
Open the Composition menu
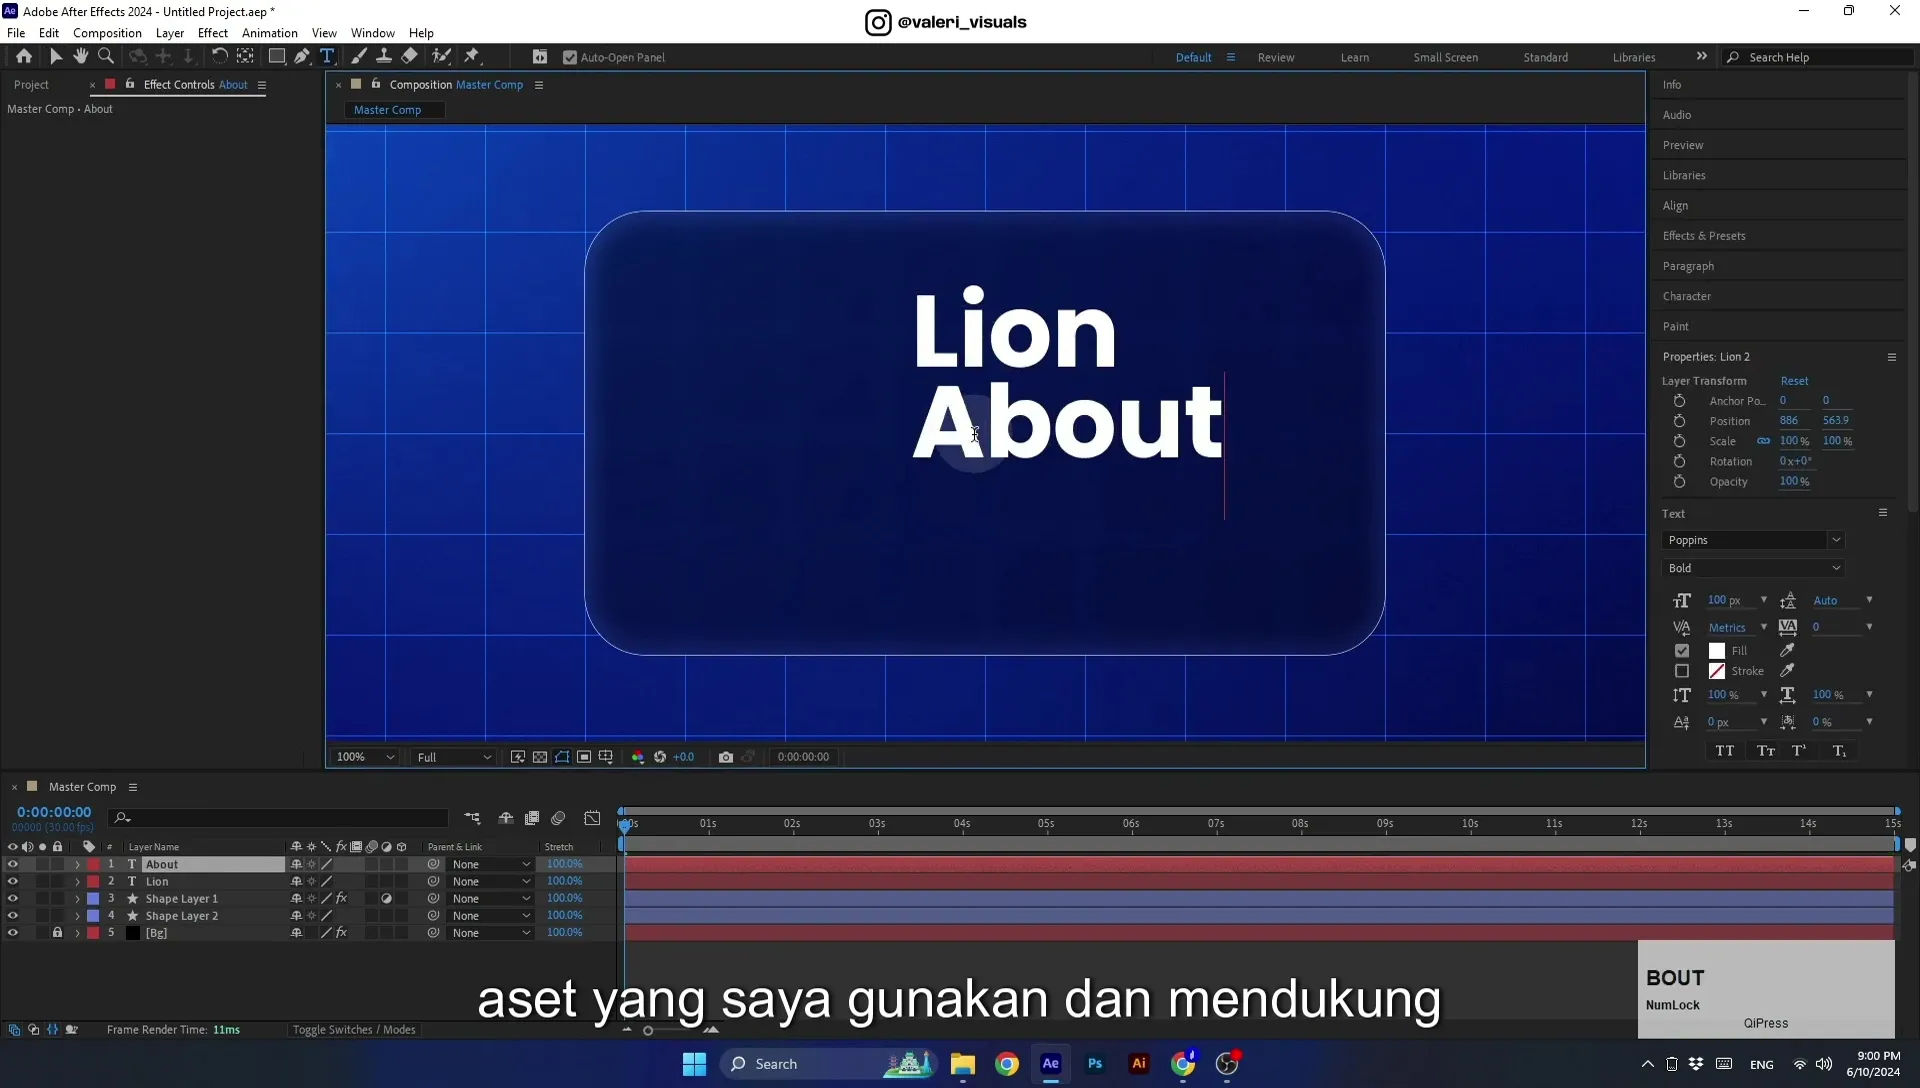[x=107, y=33]
